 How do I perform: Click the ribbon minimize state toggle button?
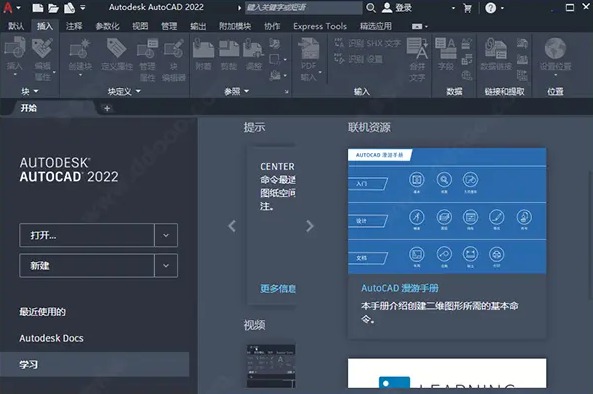point(417,26)
